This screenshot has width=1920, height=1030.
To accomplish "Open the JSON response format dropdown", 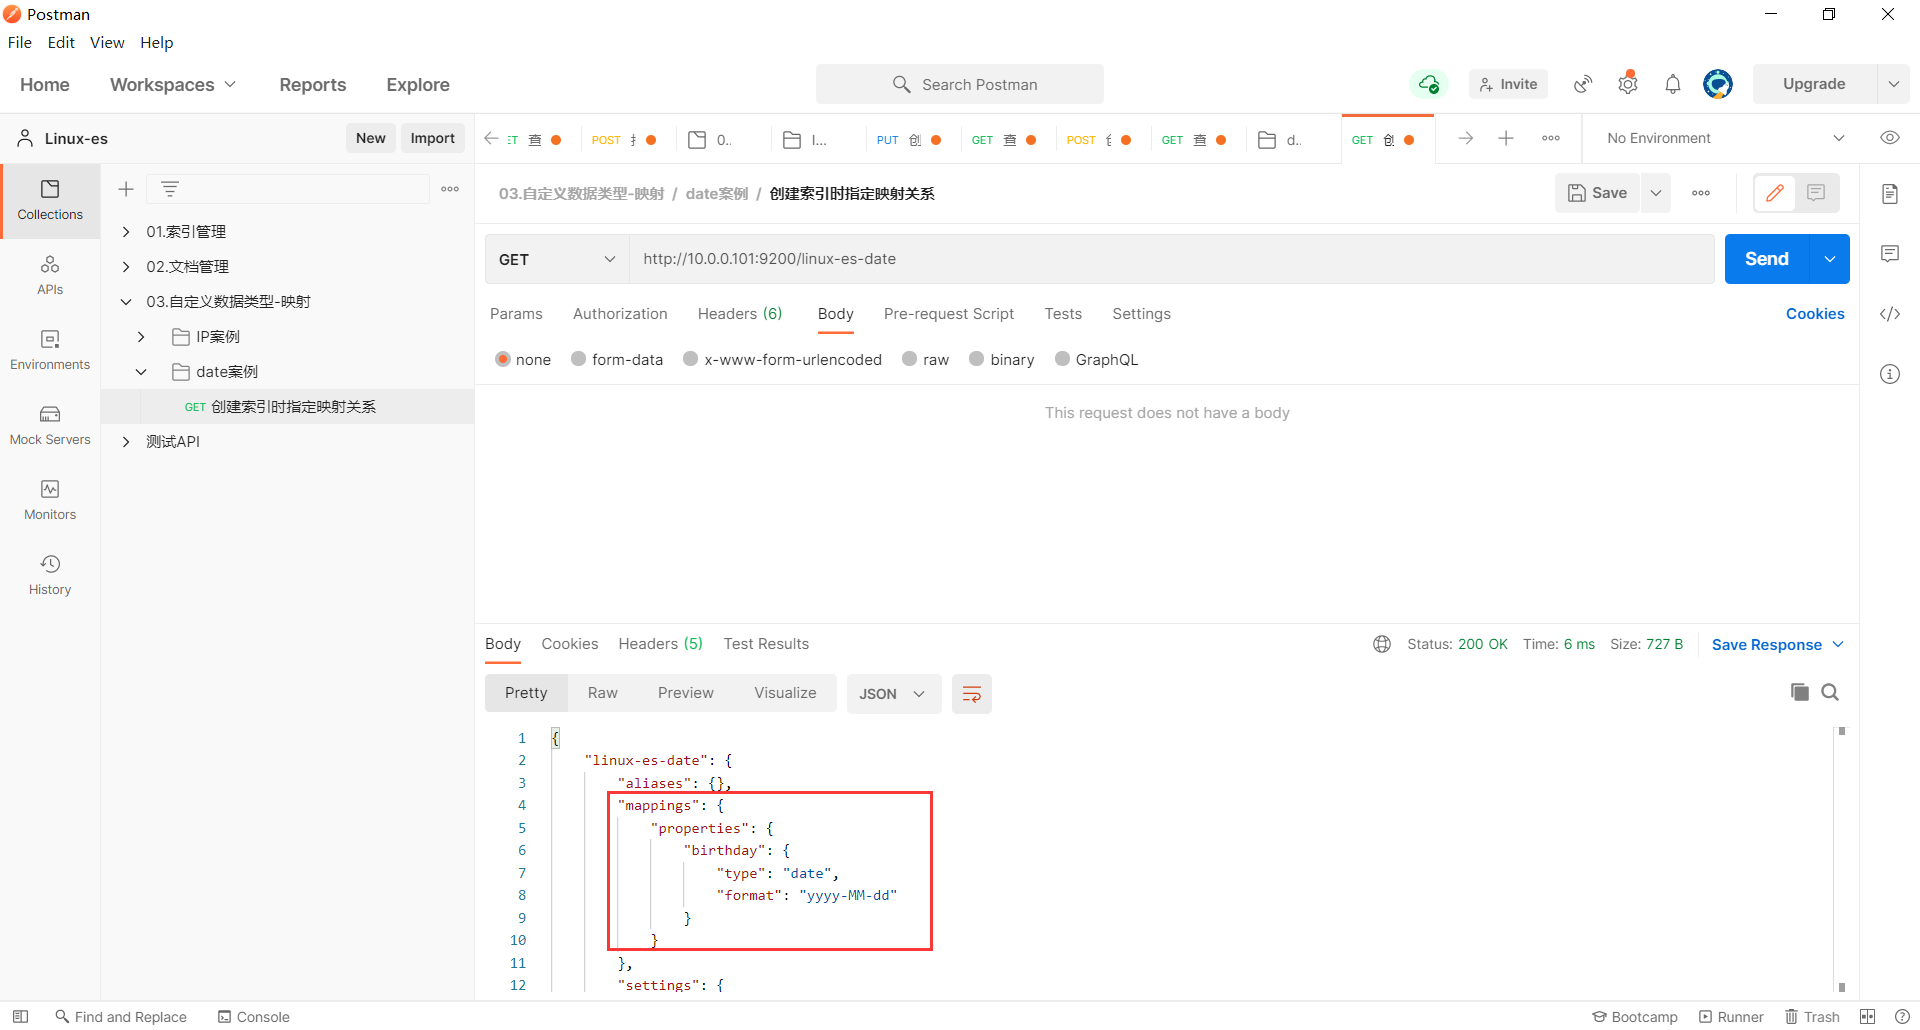I will [x=894, y=694].
